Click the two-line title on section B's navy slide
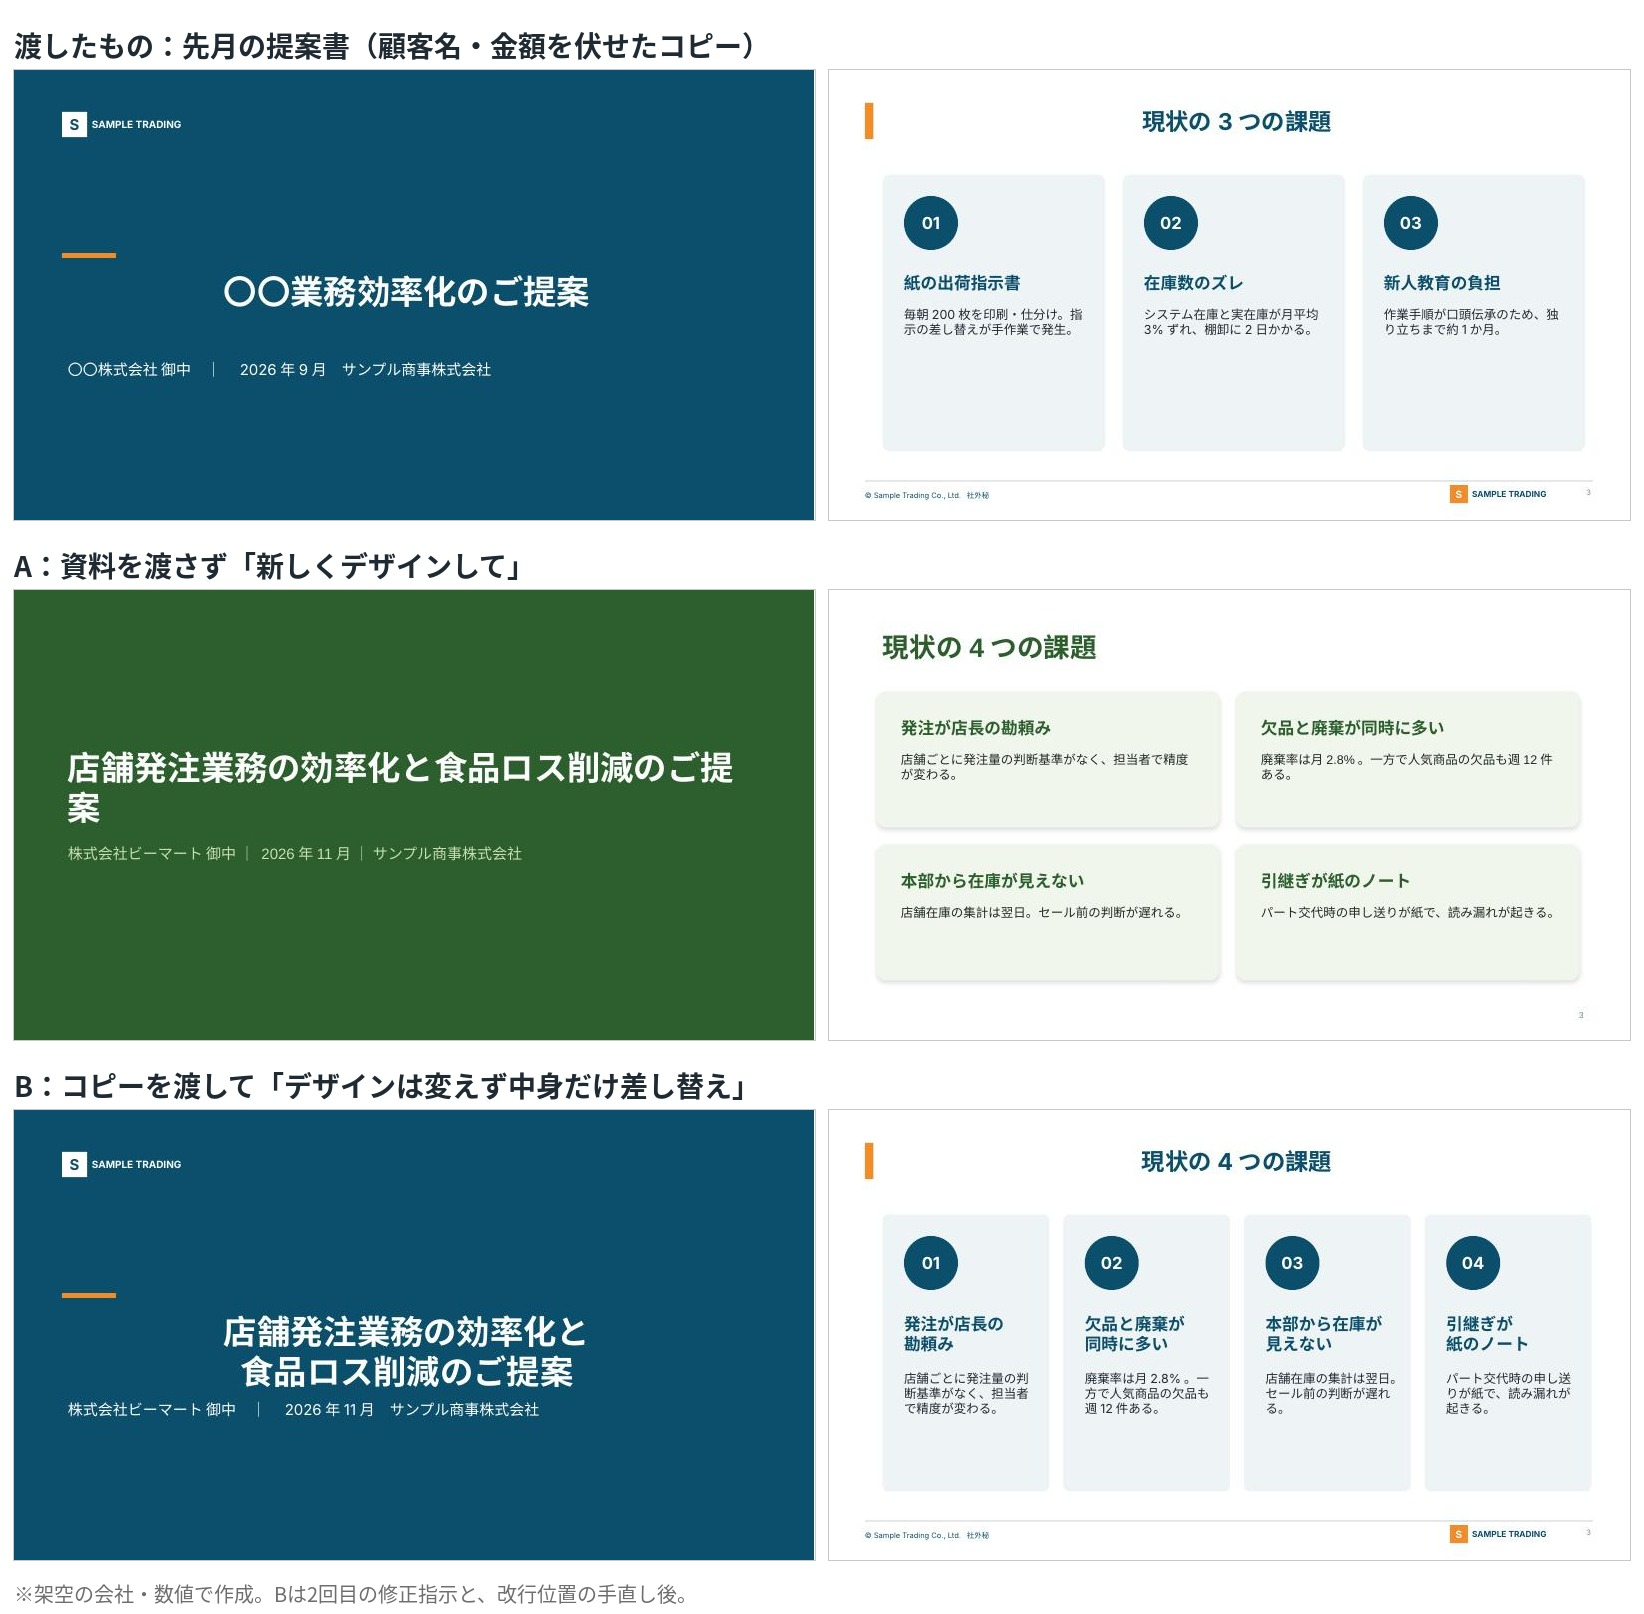Viewport: 1644px width, 1614px height. pos(406,1352)
